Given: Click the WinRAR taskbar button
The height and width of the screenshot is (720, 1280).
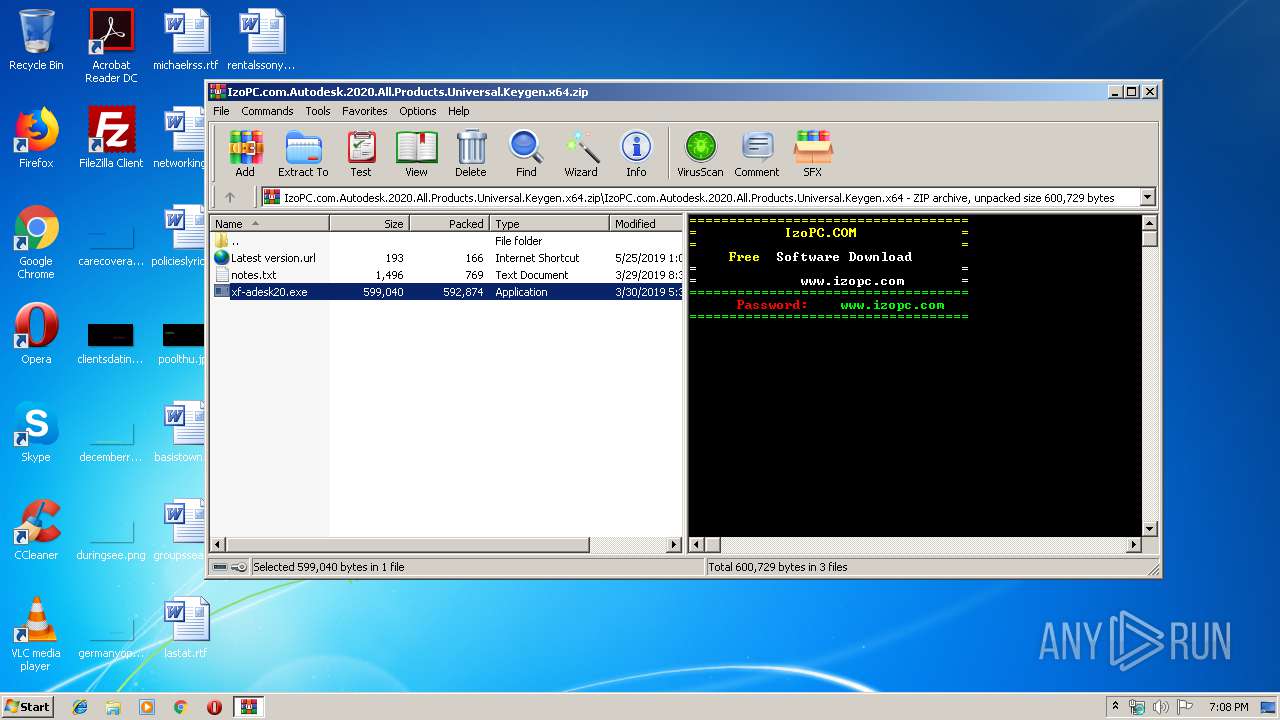Looking at the screenshot, I should 248,707.
